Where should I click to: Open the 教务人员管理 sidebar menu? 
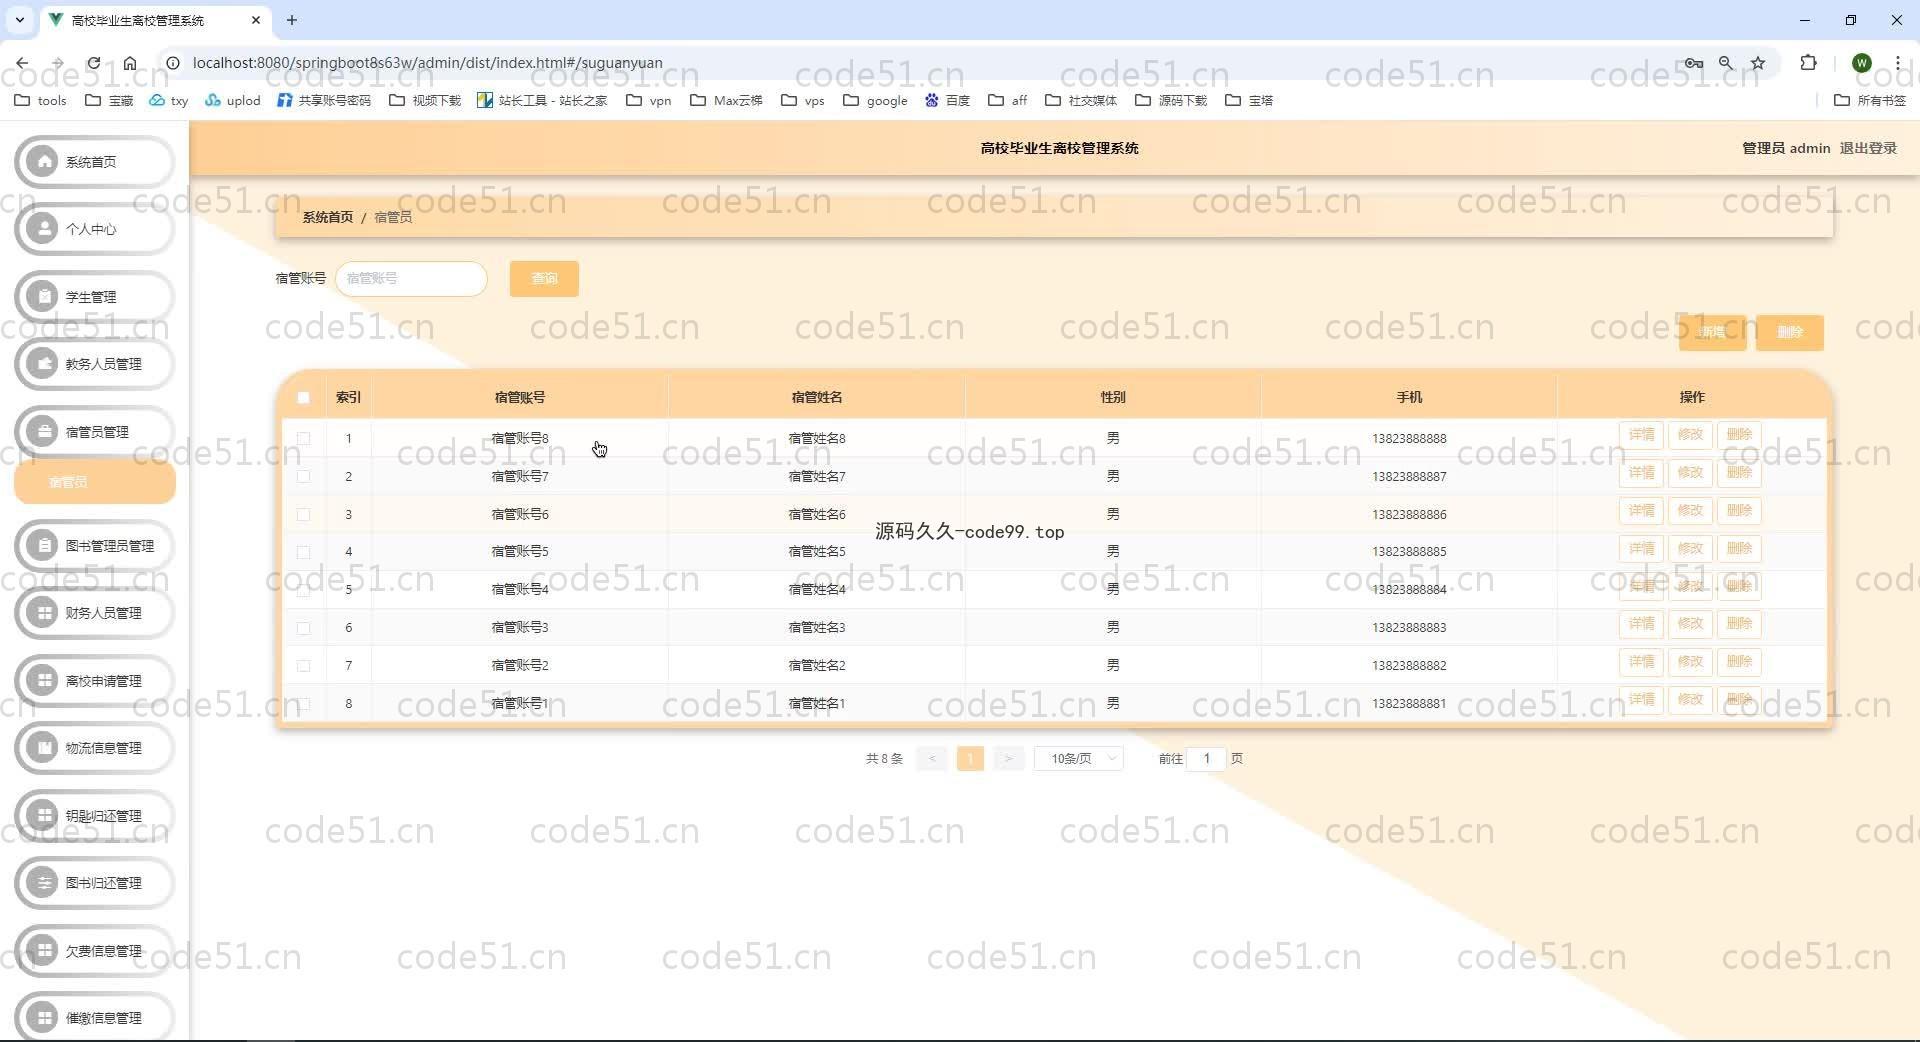[x=95, y=364]
